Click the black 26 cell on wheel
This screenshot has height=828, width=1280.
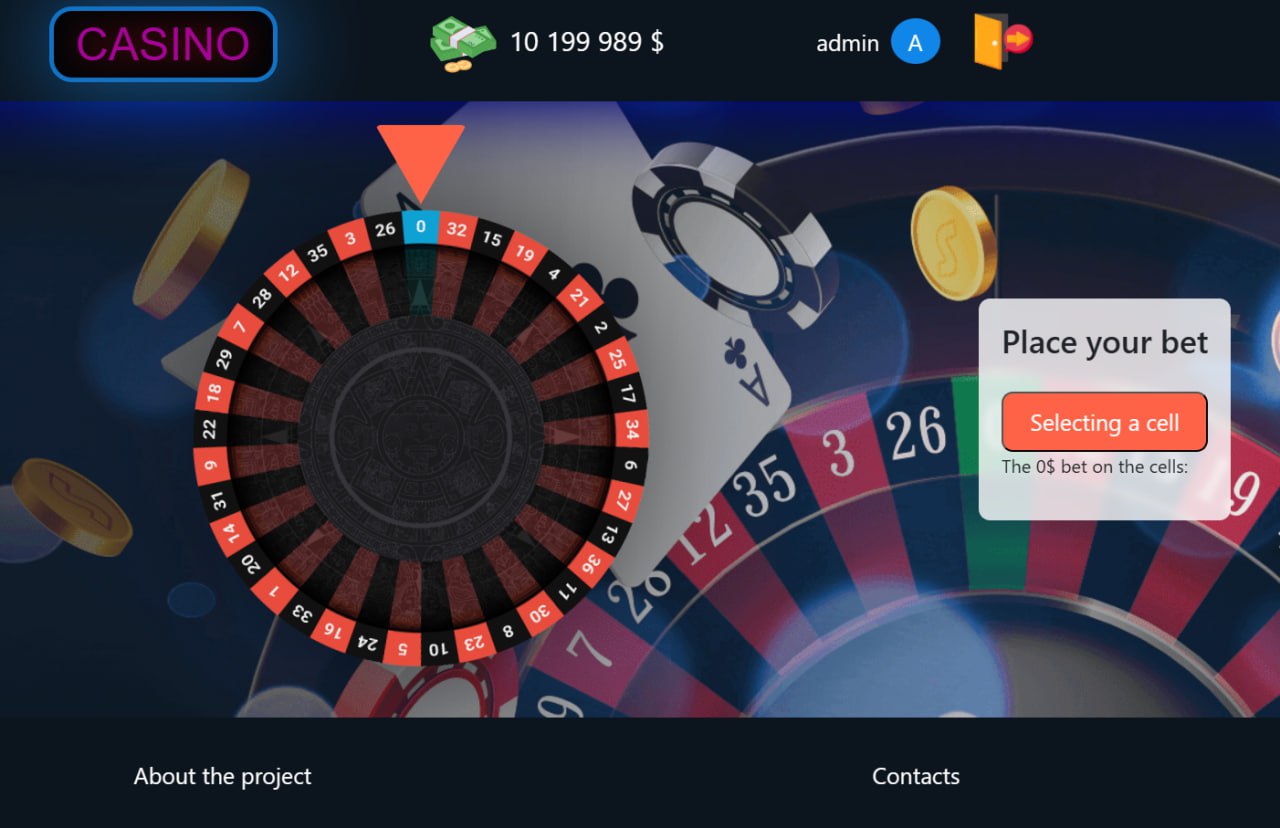coord(385,230)
